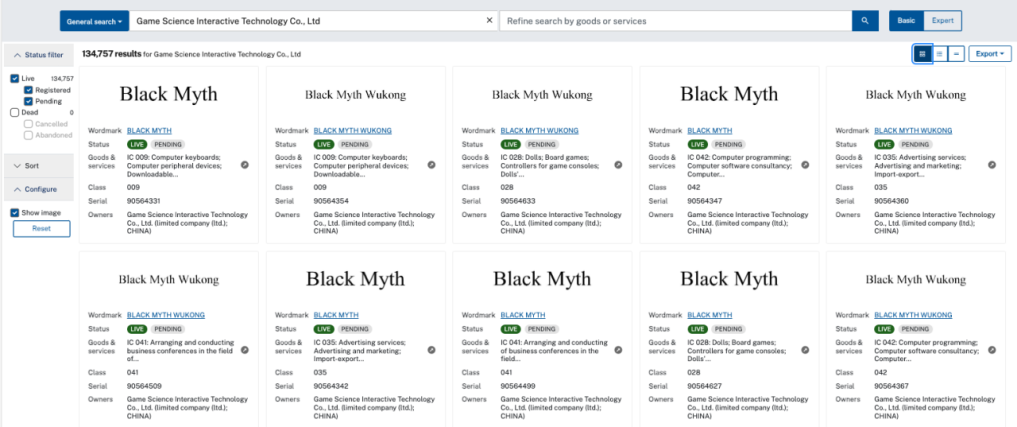Tick the Abandoned checkbox
Screen dimensions: 1017x427
click(29, 135)
